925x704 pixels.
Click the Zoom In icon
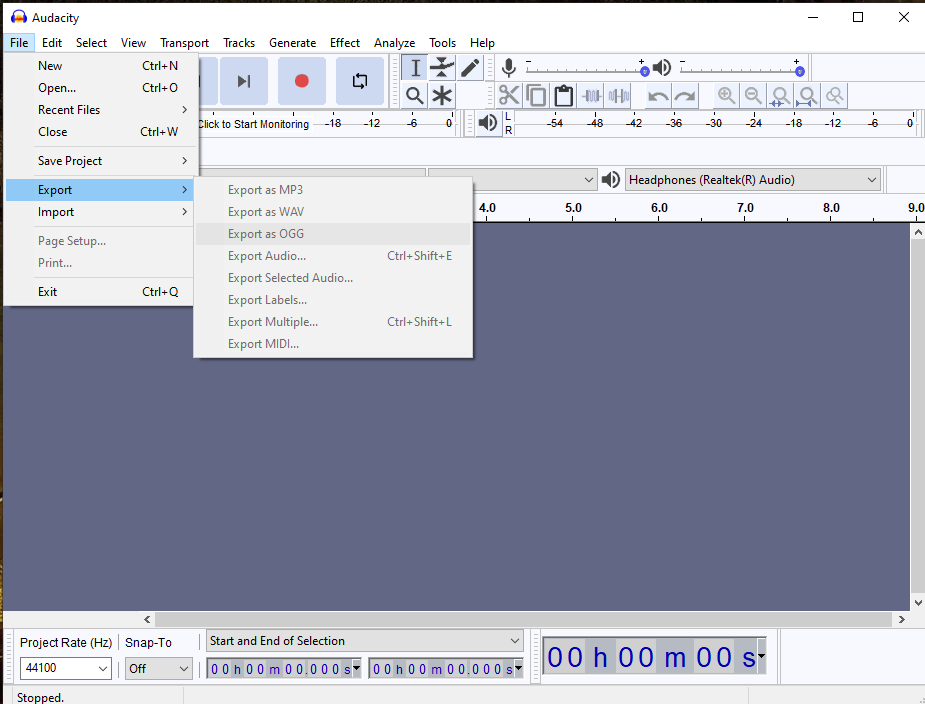726,96
